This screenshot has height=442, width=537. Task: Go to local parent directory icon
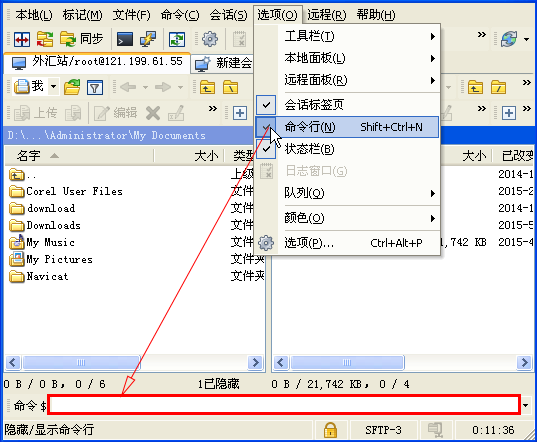208,87
